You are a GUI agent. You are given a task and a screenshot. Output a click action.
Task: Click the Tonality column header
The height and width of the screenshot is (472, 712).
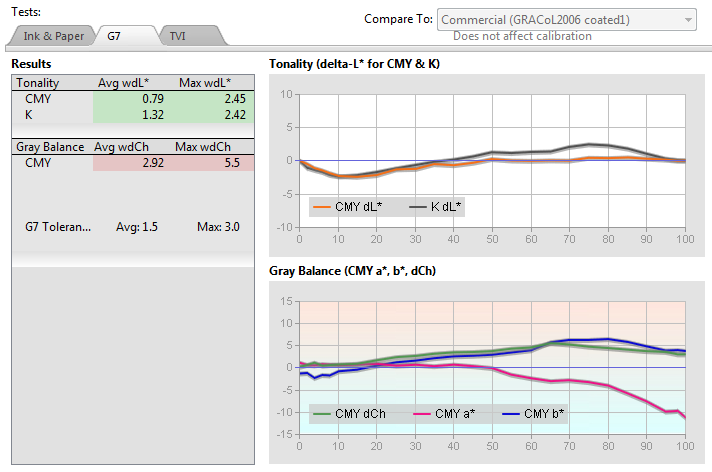(38, 83)
